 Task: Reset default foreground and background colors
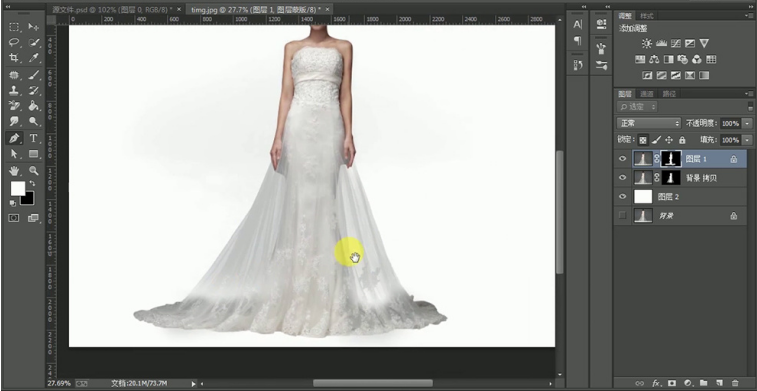point(13,203)
